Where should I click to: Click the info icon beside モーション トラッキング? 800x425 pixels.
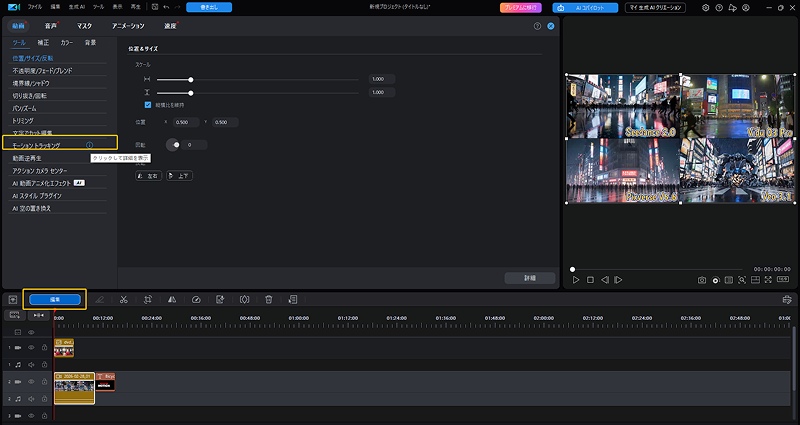(x=89, y=145)
